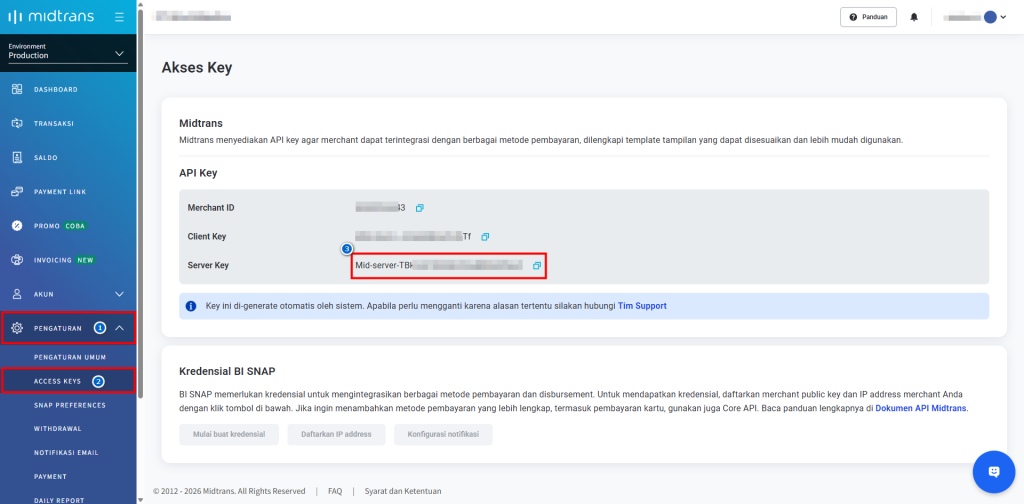Click the Payment Link sidebar icon
This screenshot has width=1024, height=504.
coord(18,191)
